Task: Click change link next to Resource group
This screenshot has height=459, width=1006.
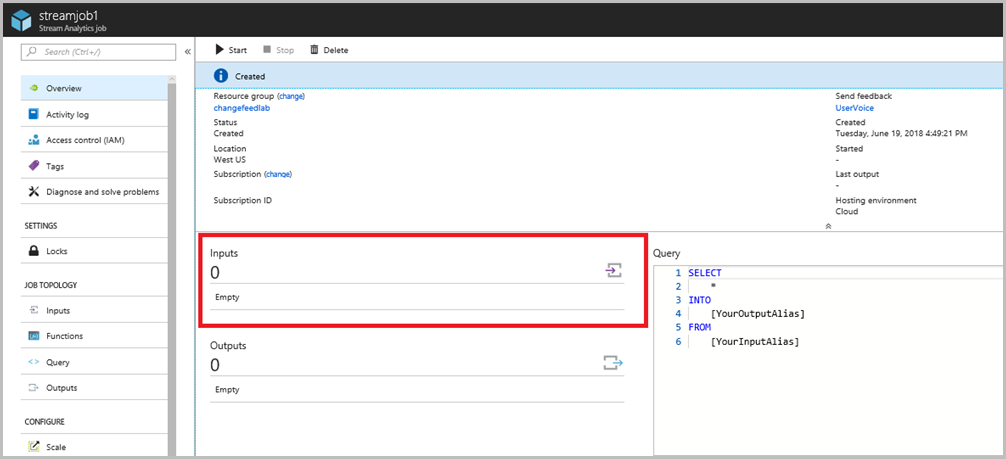Action: click(x=291, y=96)
